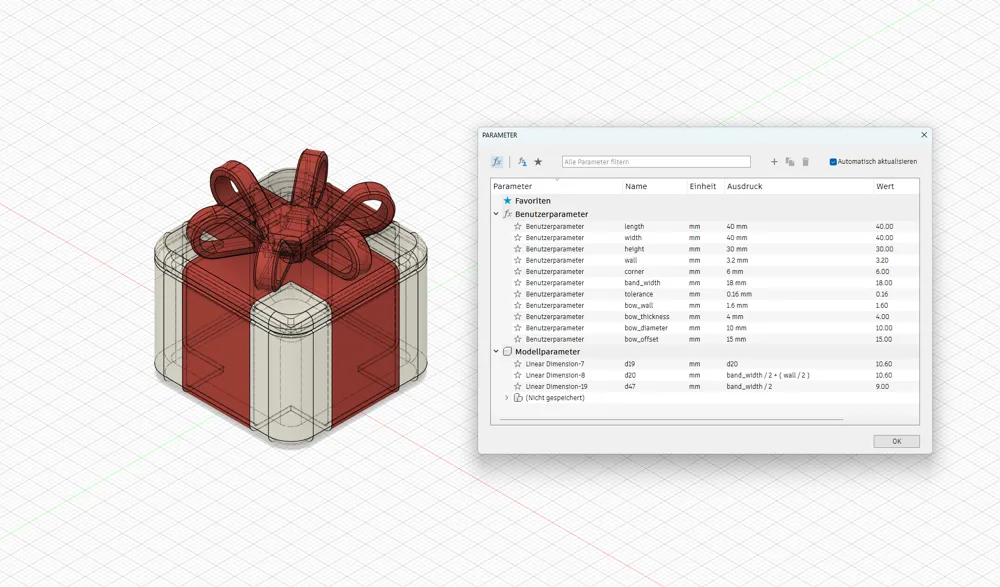Confirm the dialog with OK

[x=895, y=441]
